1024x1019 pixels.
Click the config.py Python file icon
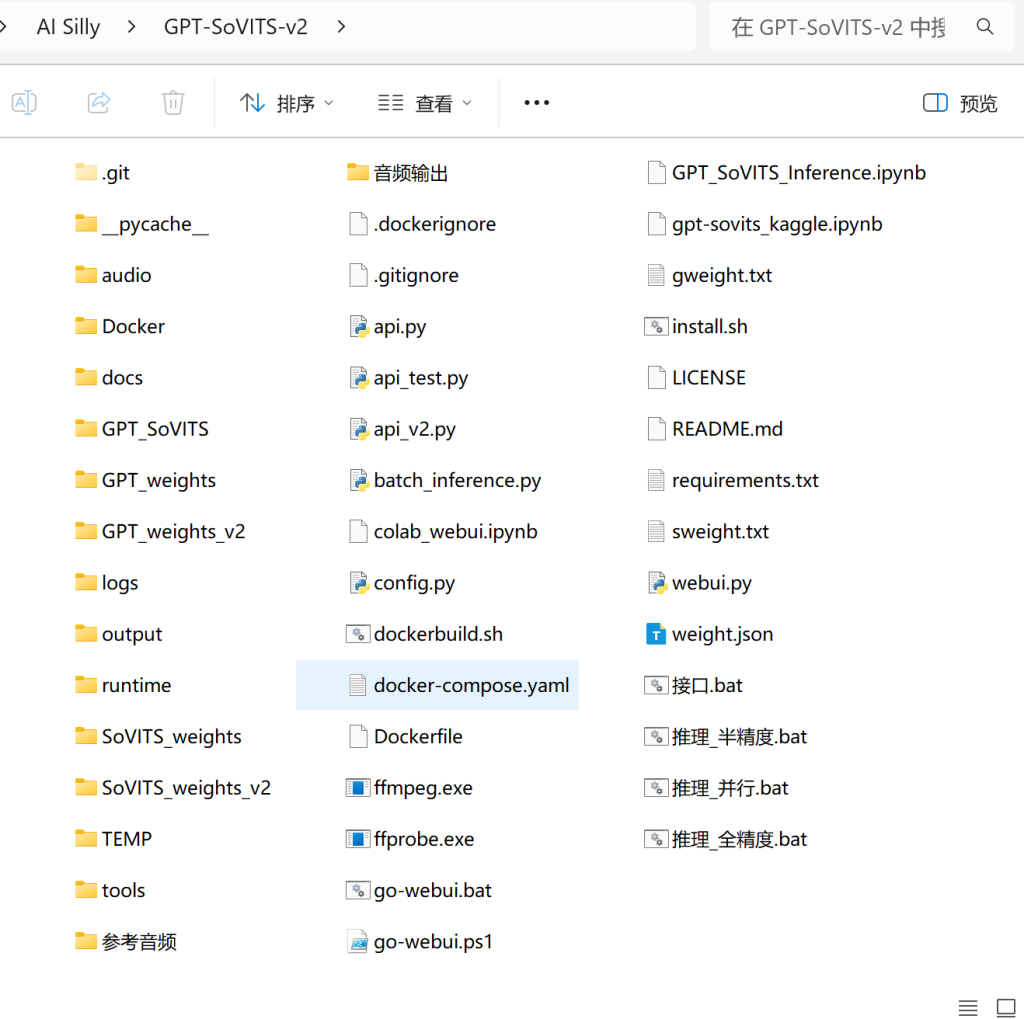[x=359, y=583]
